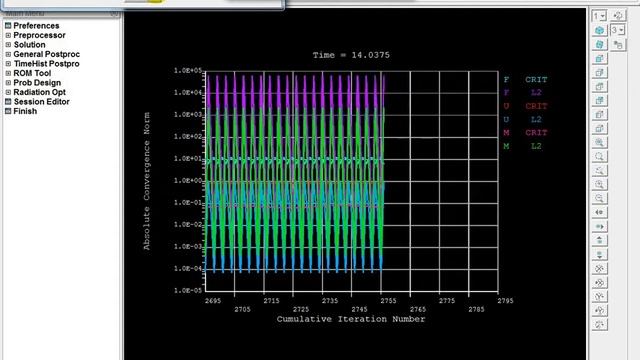Click the U CRIT legend entry

[x=525, y=106]
